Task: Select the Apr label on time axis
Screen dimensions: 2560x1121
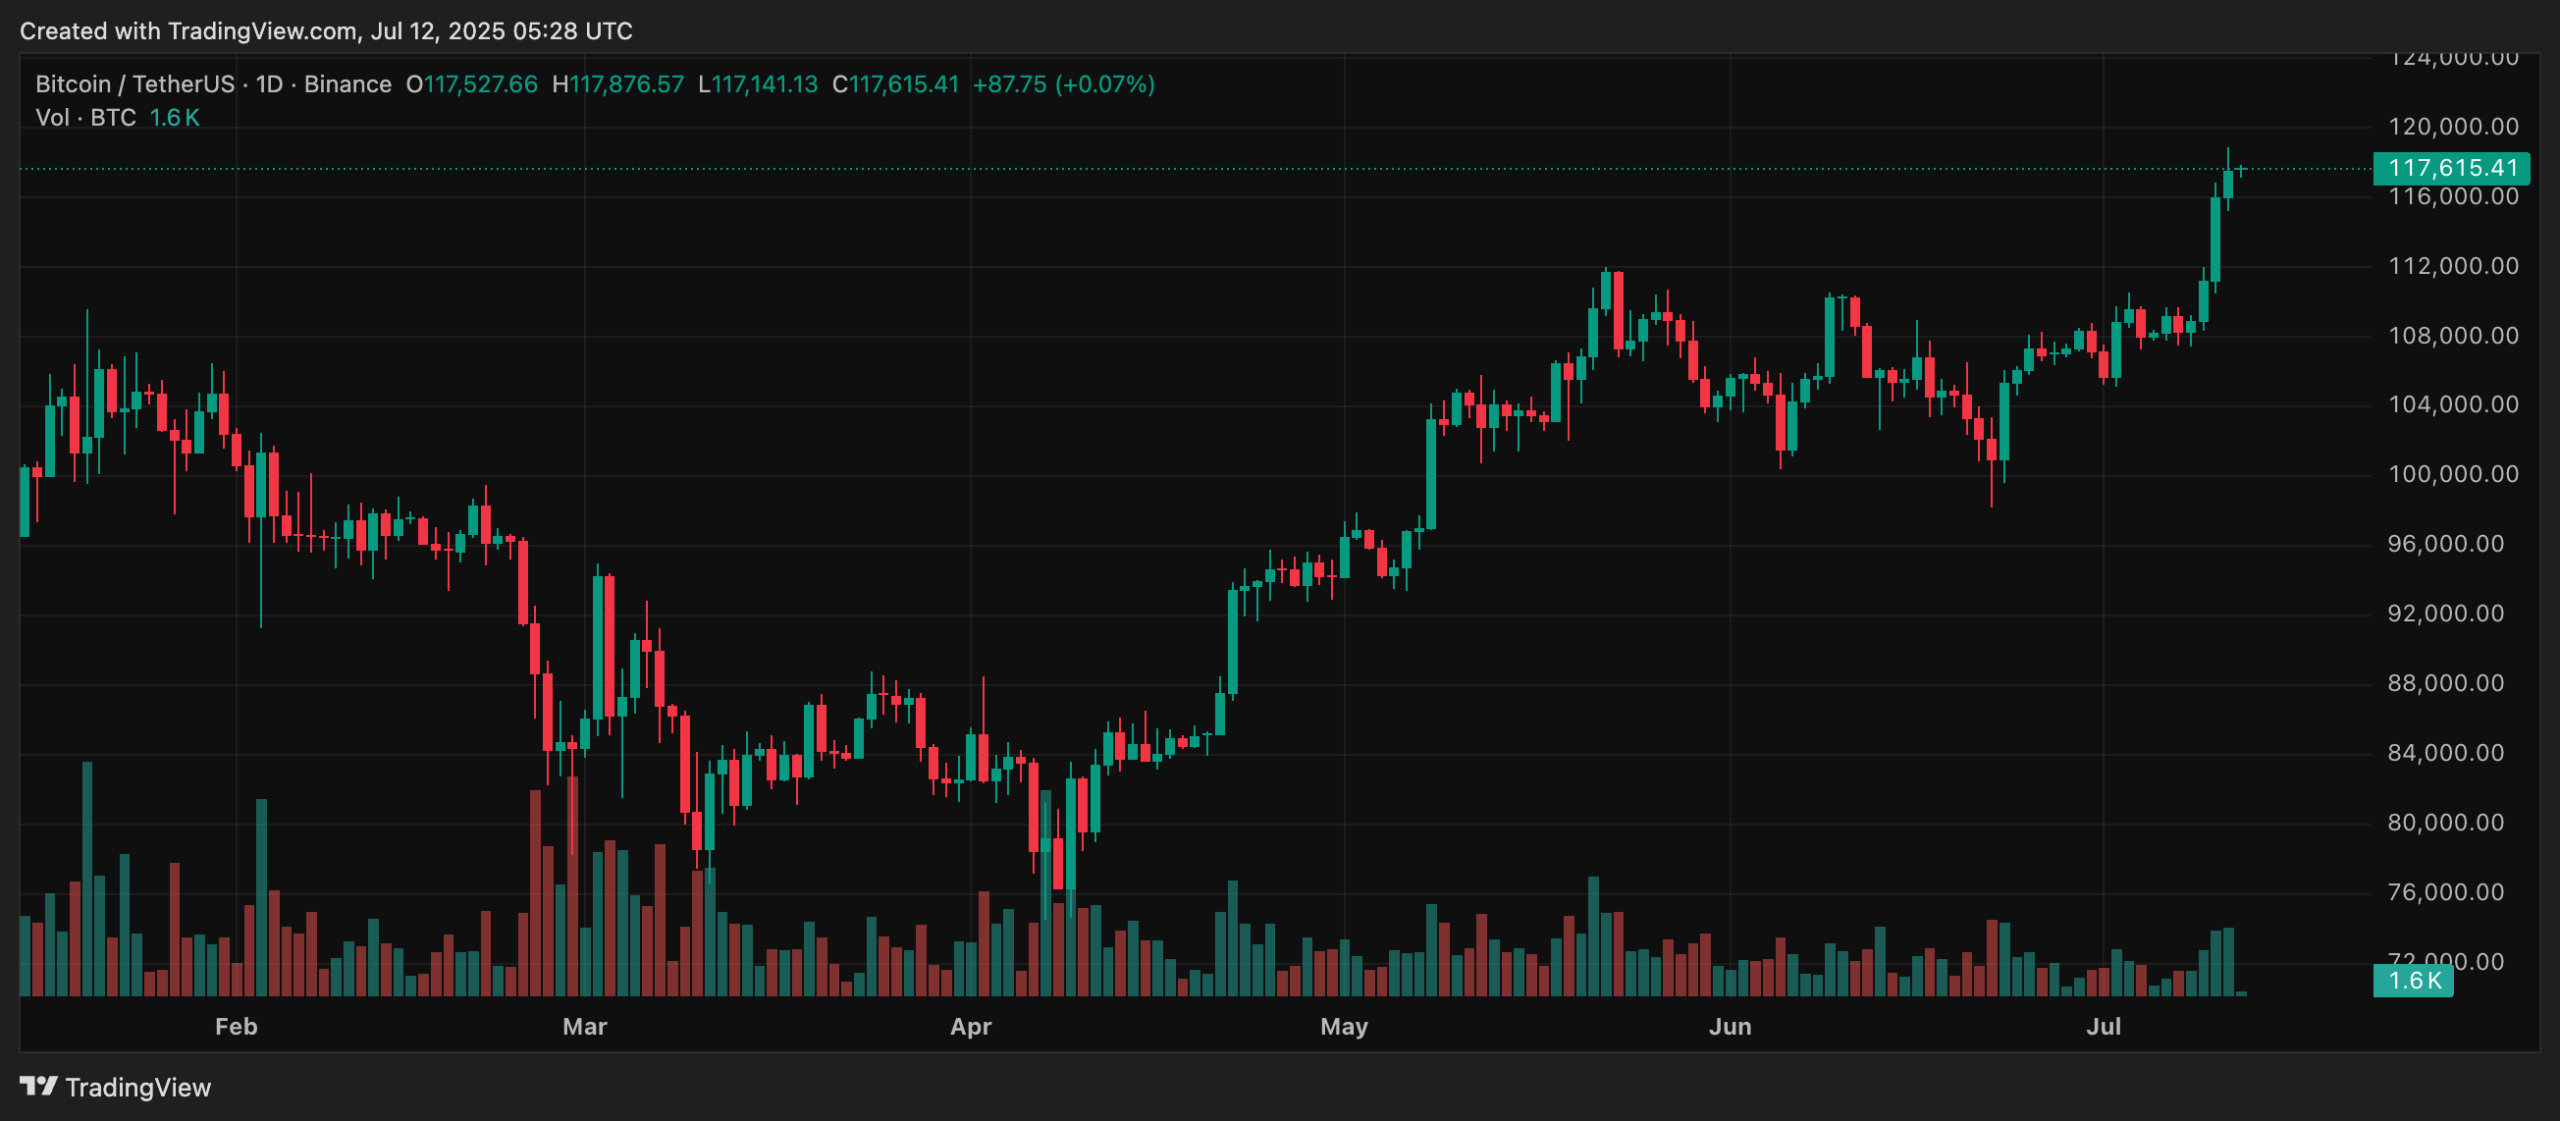Action: click(970, 1026)
